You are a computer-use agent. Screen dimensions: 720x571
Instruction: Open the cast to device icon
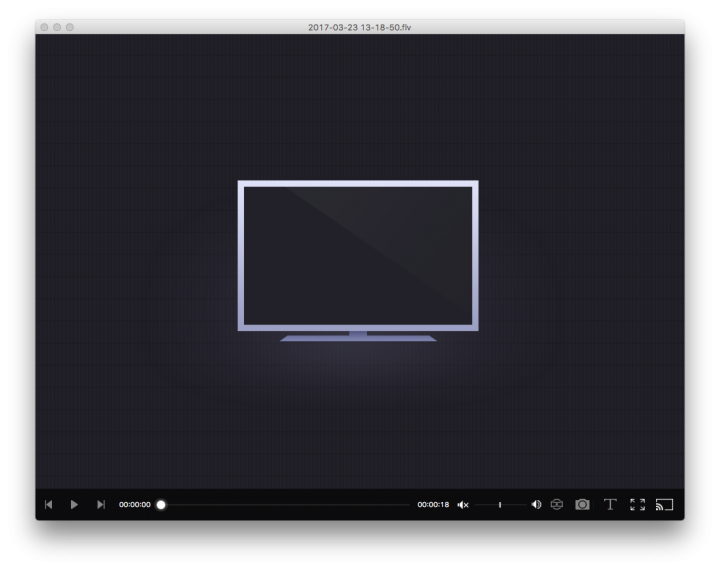point(664,504)
